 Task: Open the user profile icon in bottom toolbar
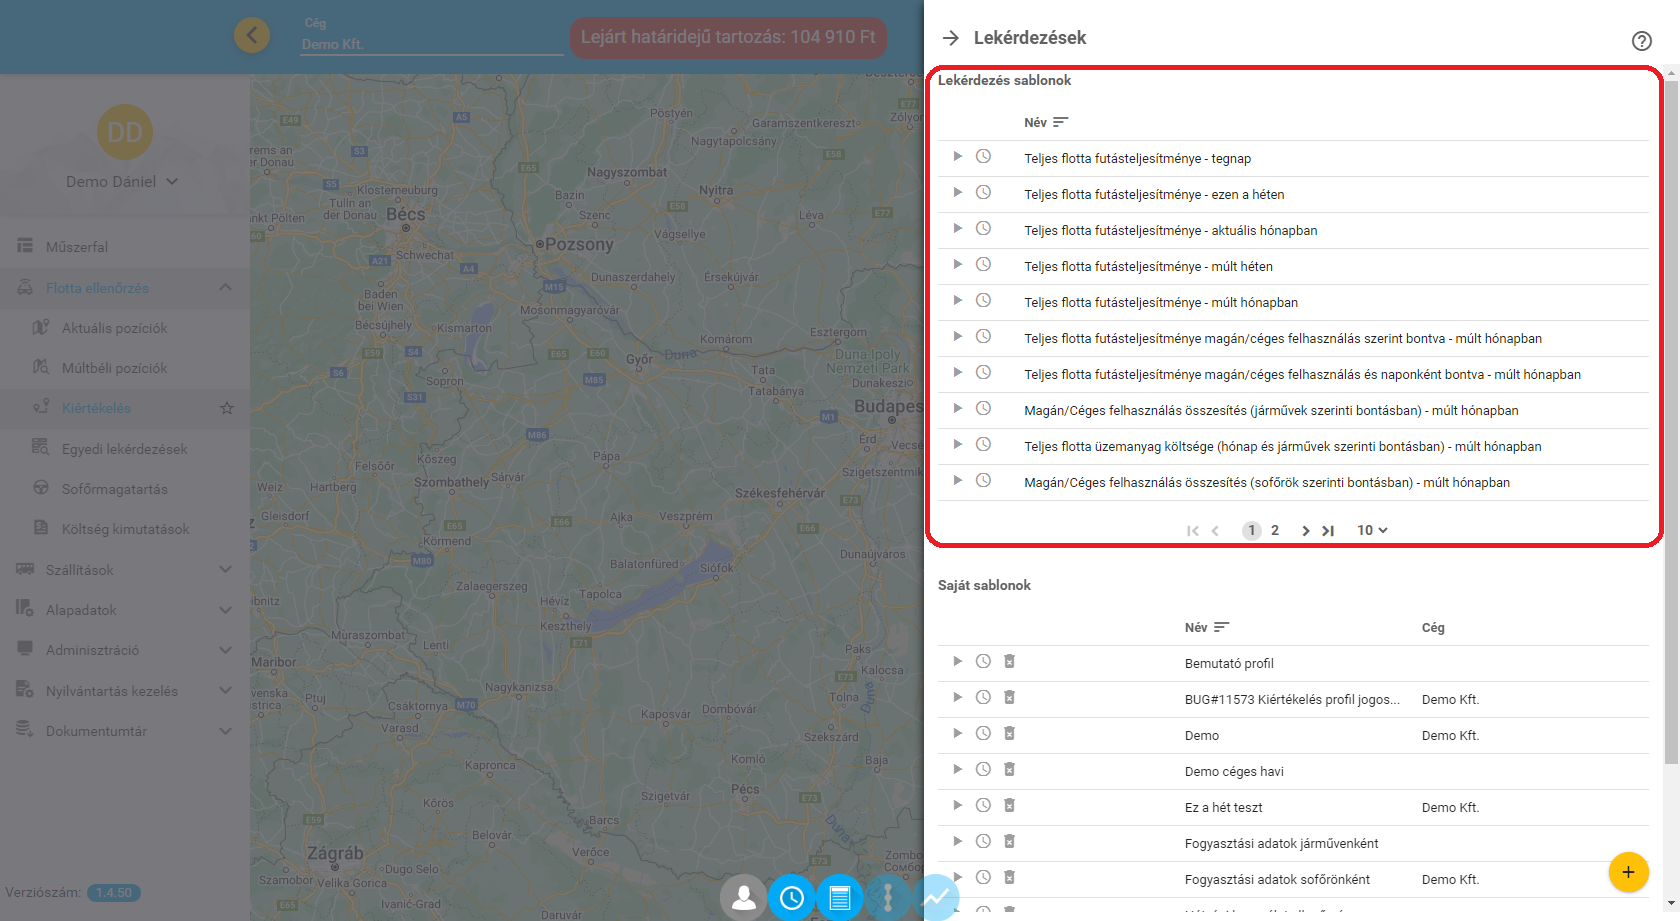743,898
